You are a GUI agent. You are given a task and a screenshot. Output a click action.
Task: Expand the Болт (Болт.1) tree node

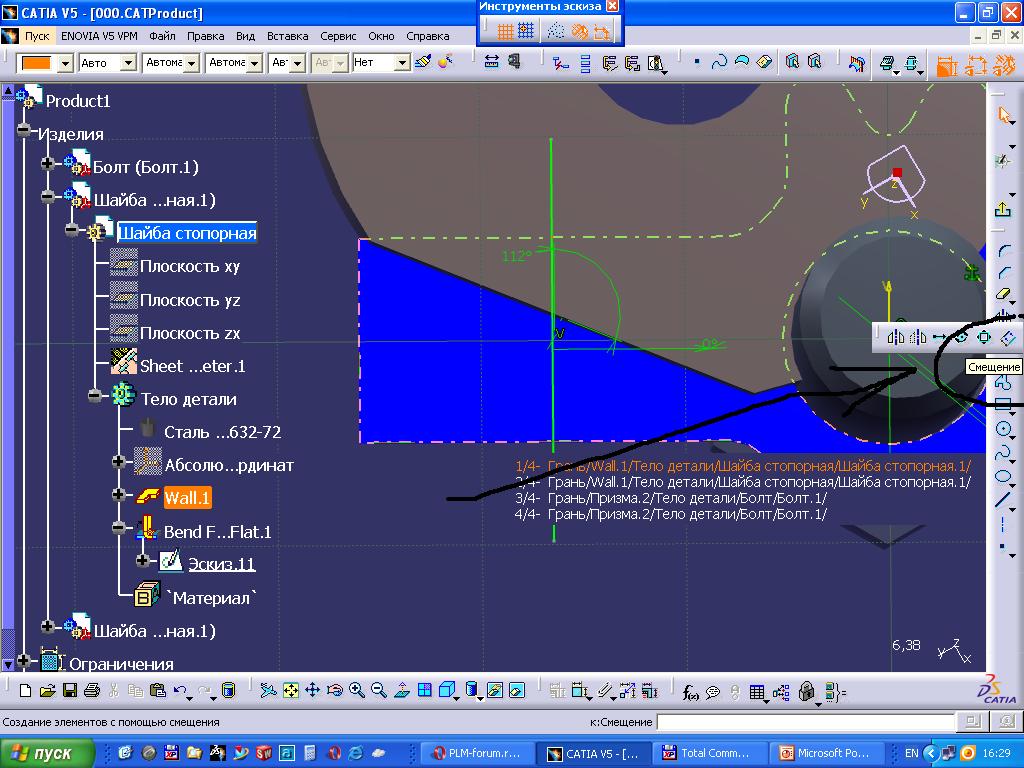pos(48,163)
